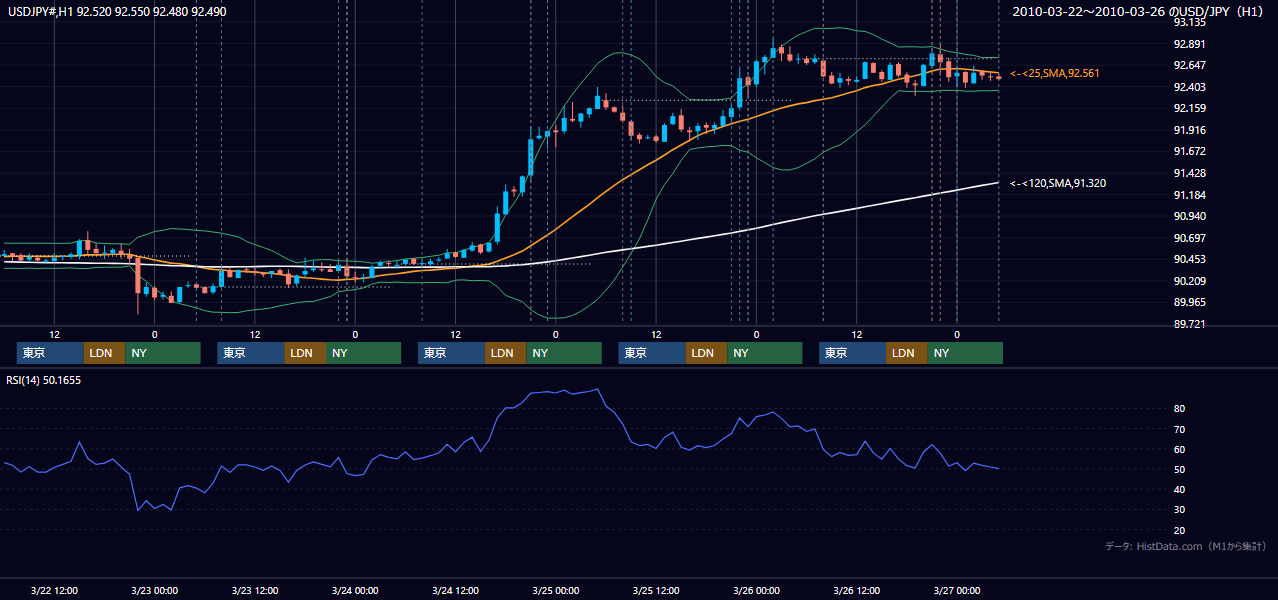
Task: Select the 120 SMA label reading 91.320
Action: point(1058,183)
